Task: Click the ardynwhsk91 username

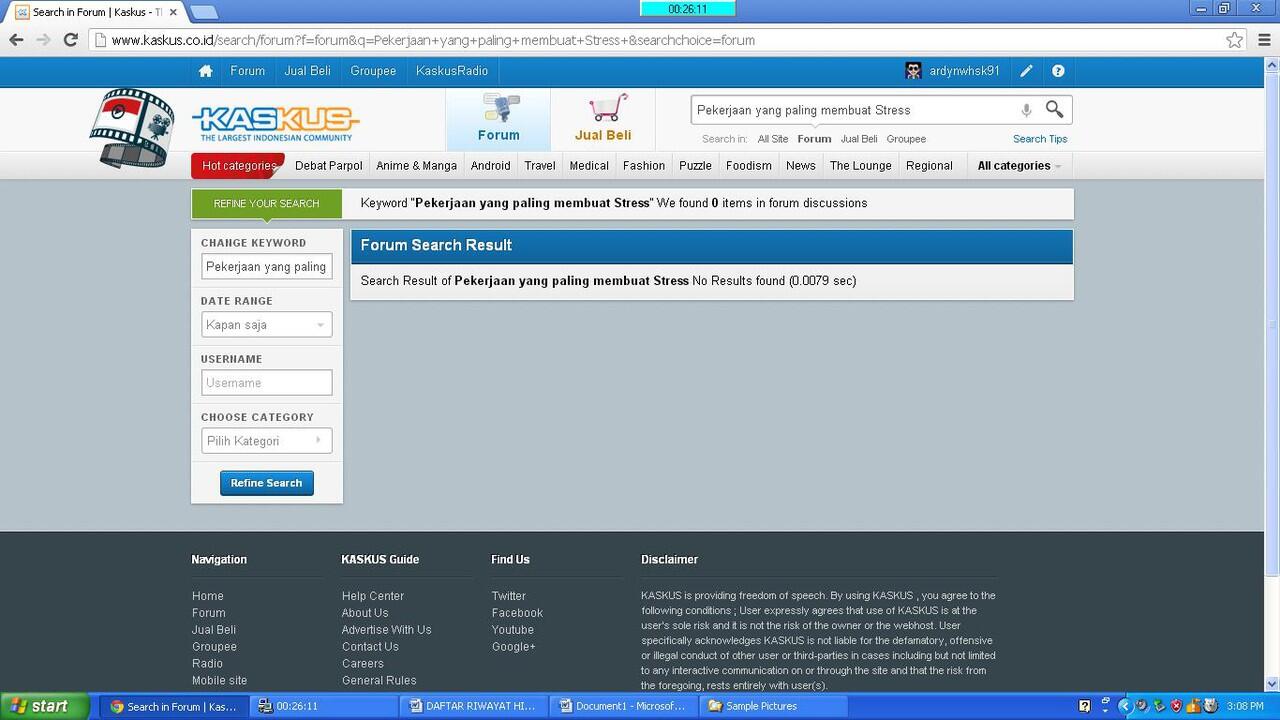Action: coord(964,71)
